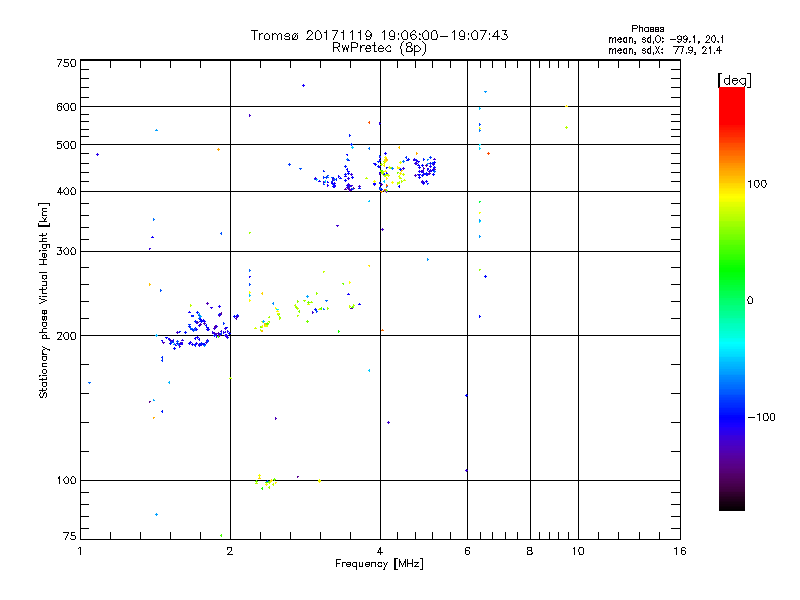Viewport: 800px width, 600px height.
Task: Click the x-axis tick label '6'
Action: pos(467,551)
